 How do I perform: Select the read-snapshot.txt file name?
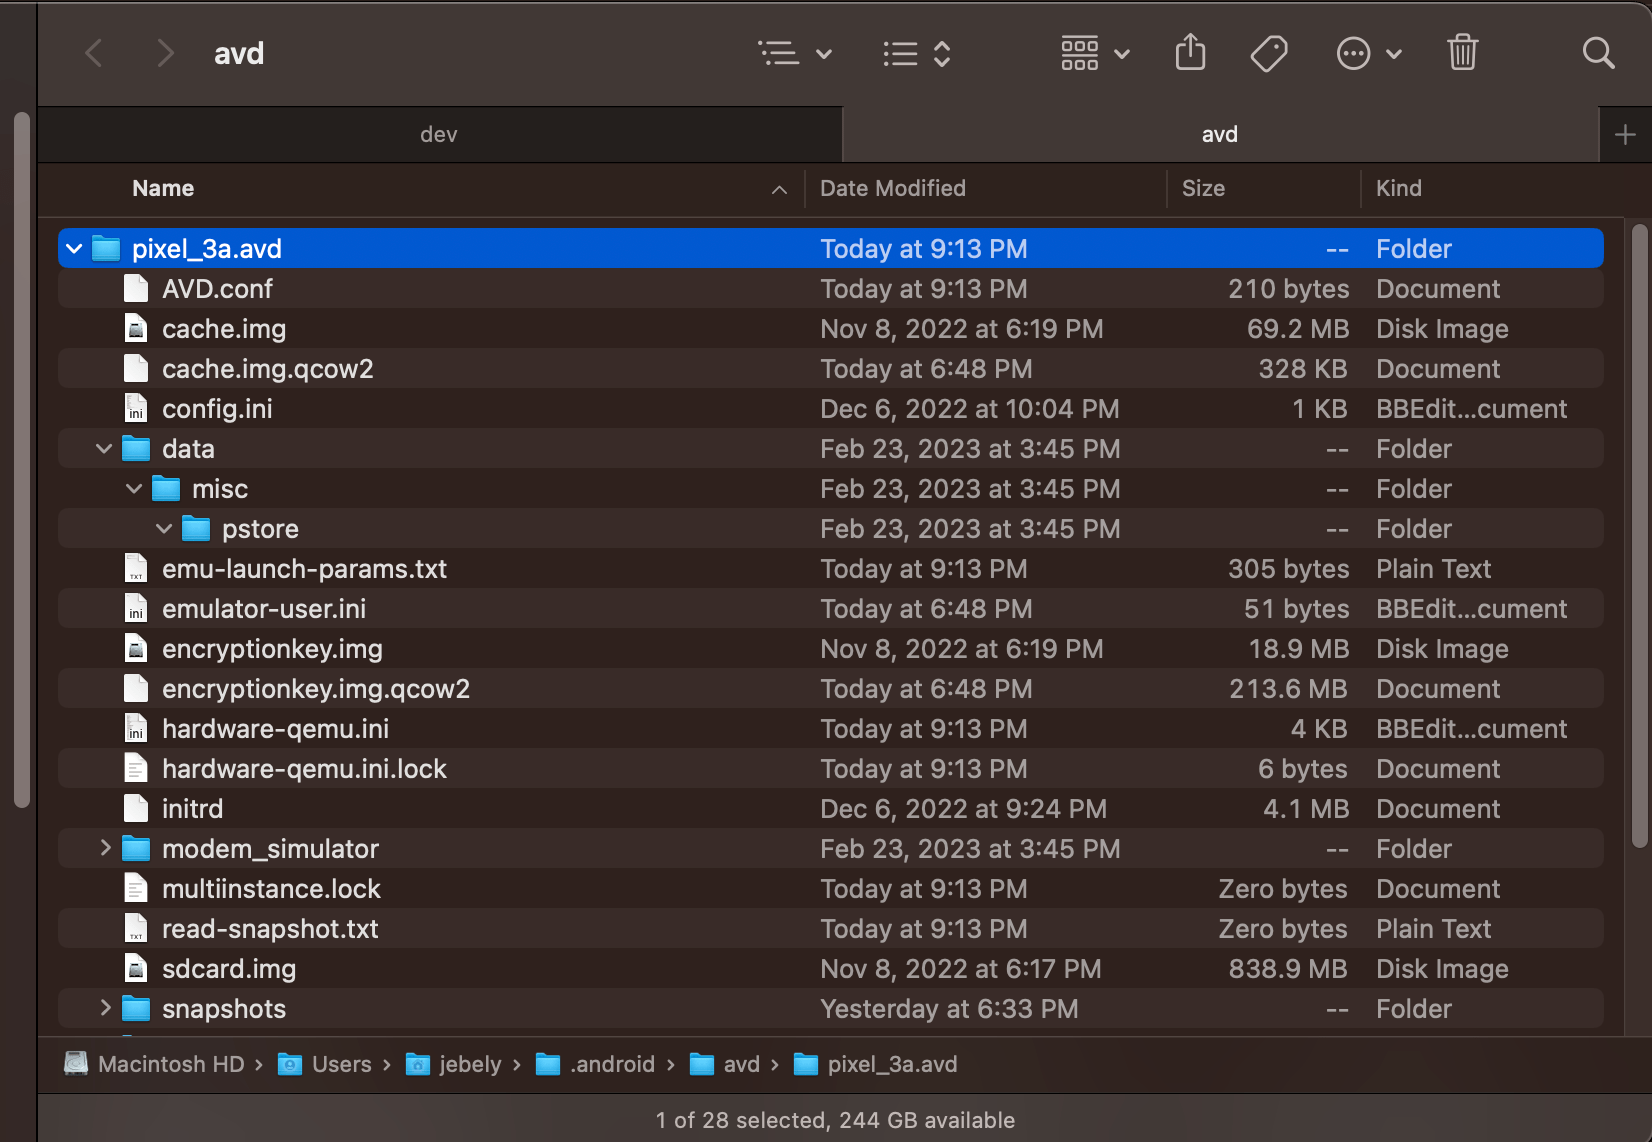click(x=270, y=929)
